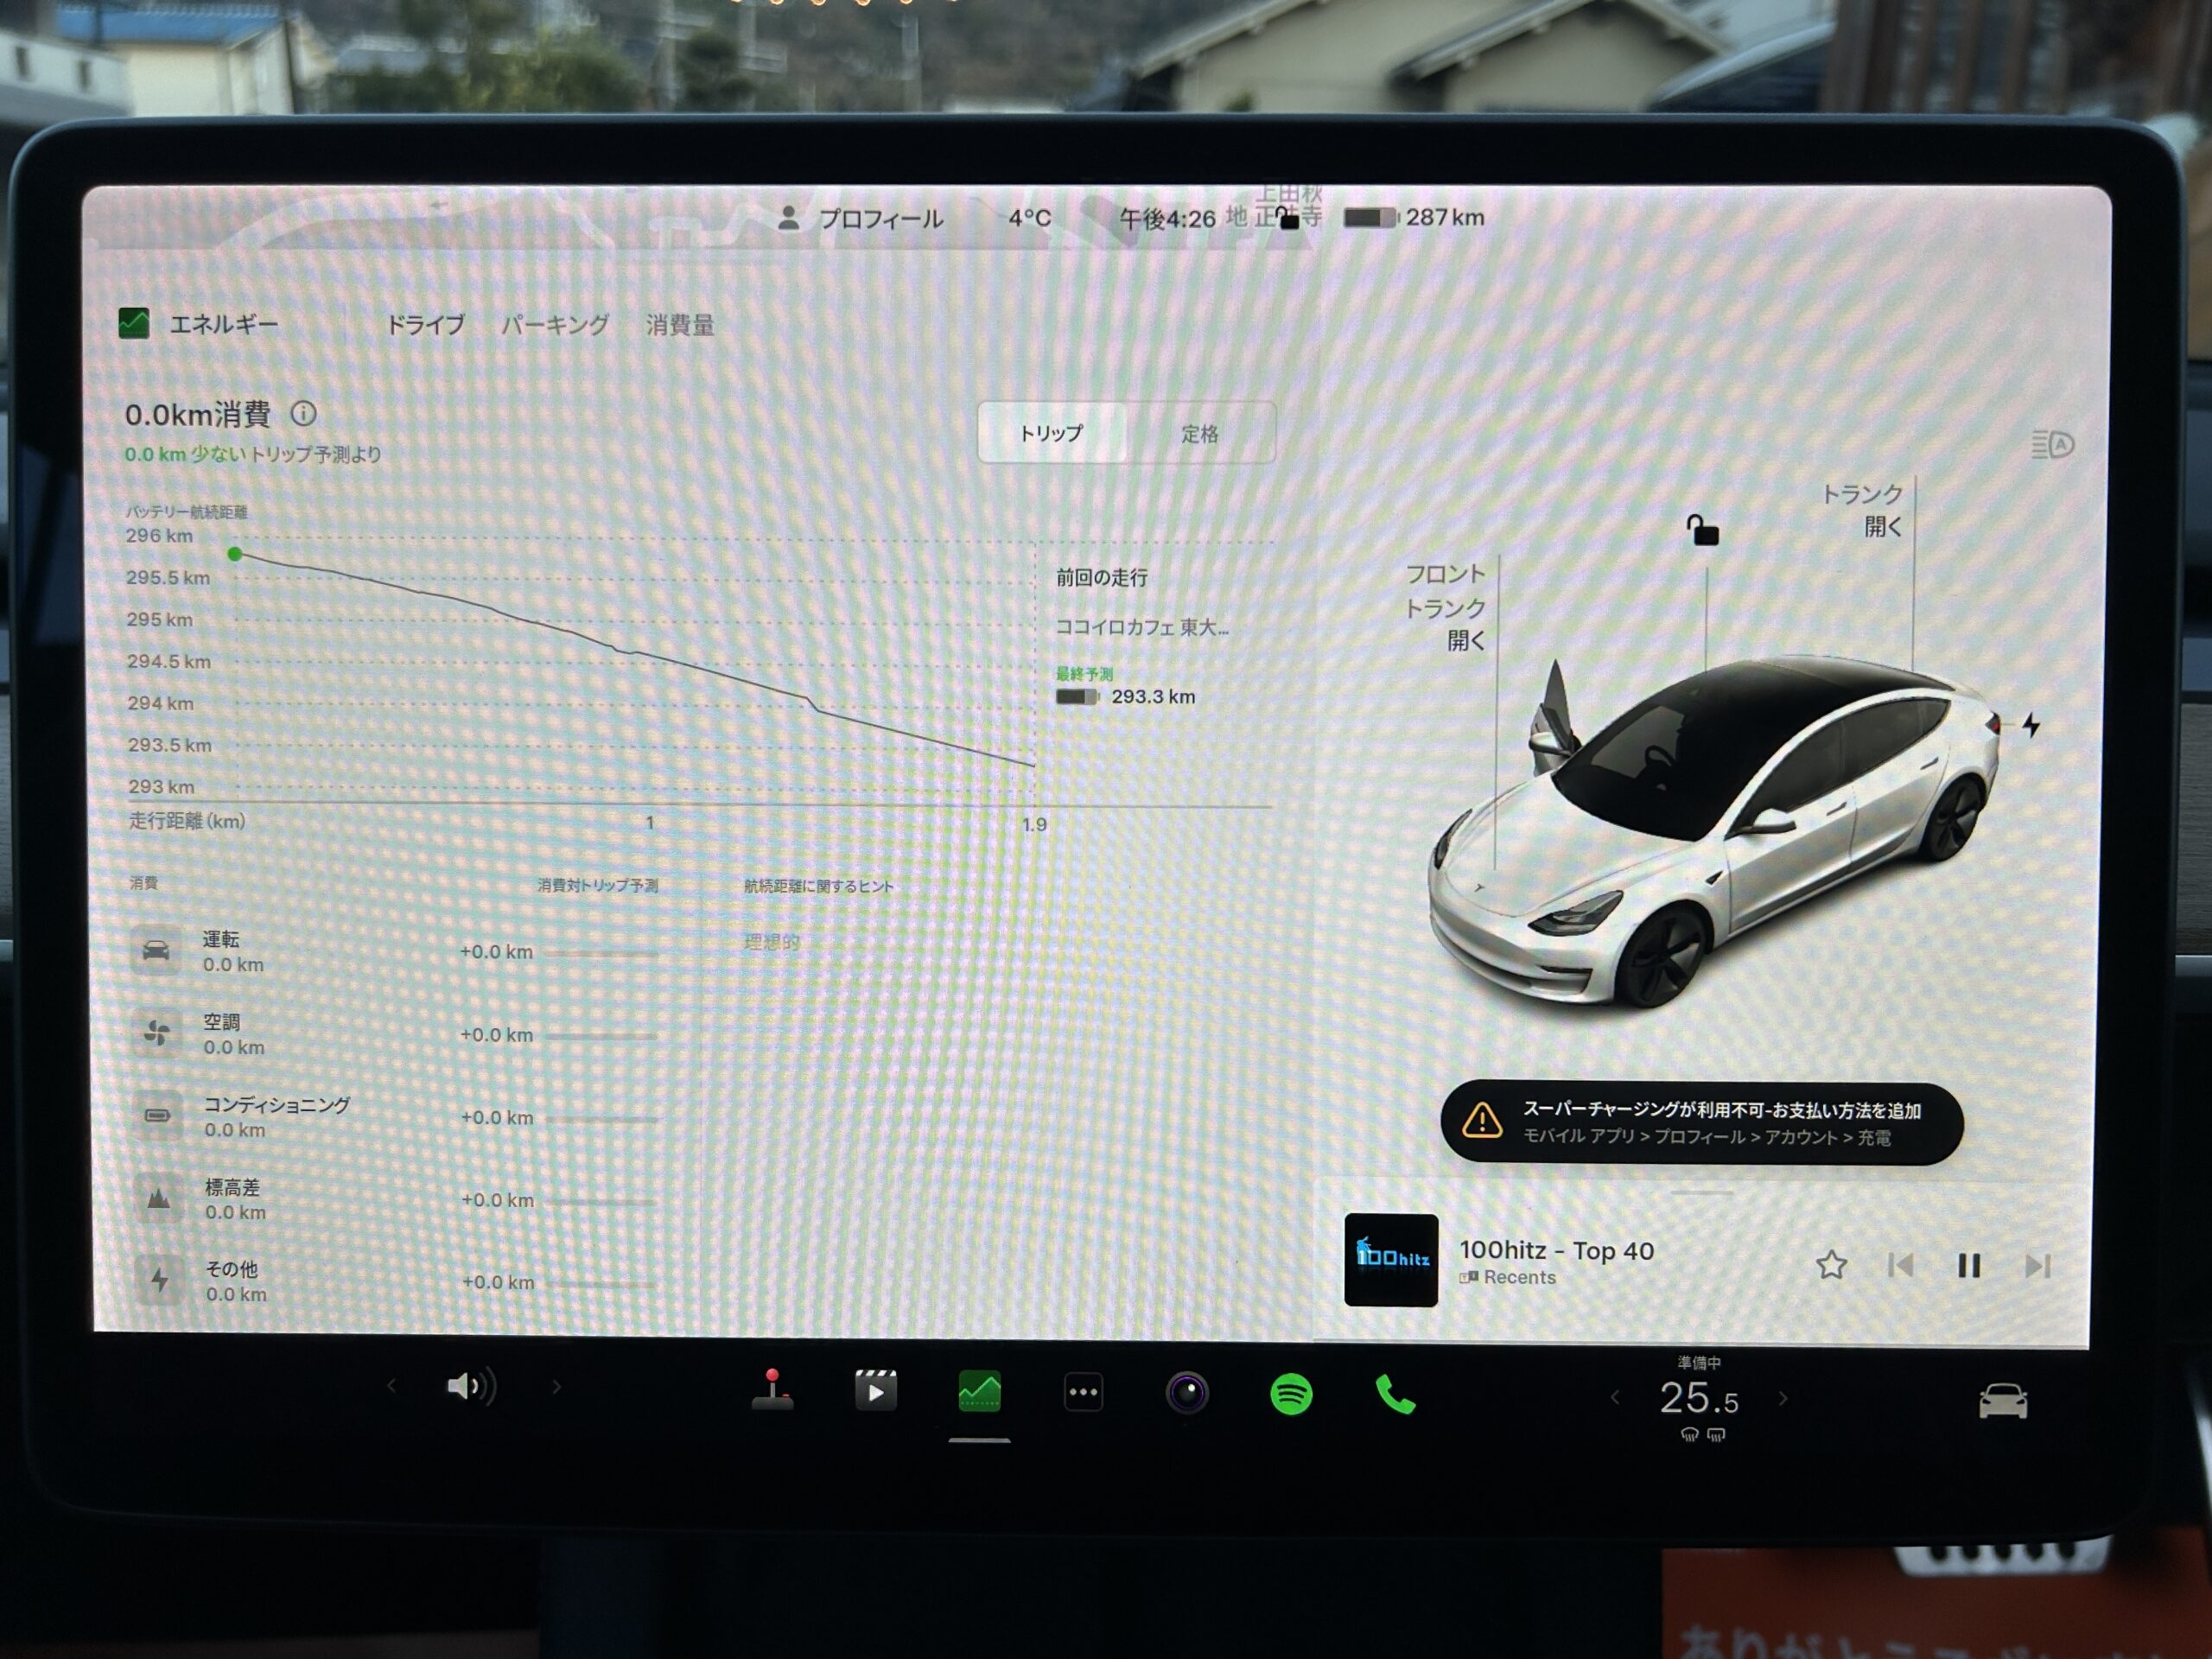Open the dashcam camera app
This screenshot has width=2212, height=1659.
[1187, 1393]
